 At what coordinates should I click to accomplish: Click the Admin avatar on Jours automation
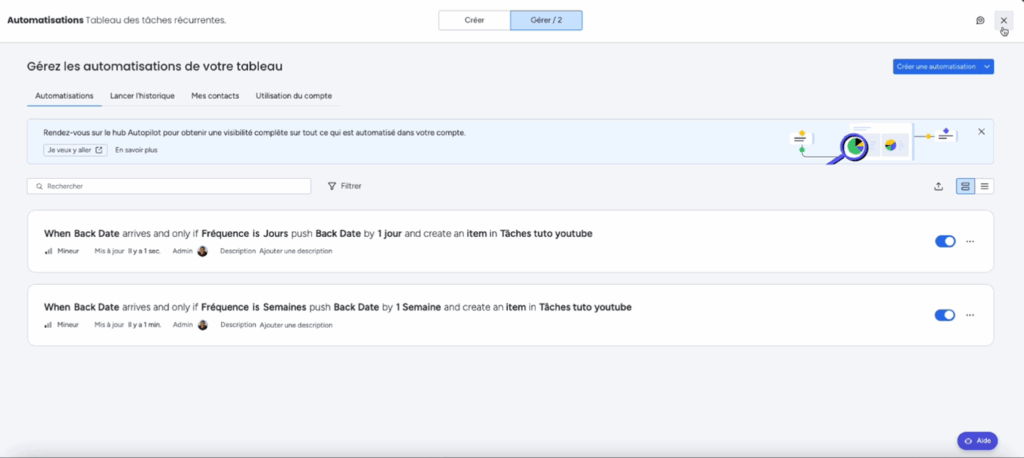202,251
